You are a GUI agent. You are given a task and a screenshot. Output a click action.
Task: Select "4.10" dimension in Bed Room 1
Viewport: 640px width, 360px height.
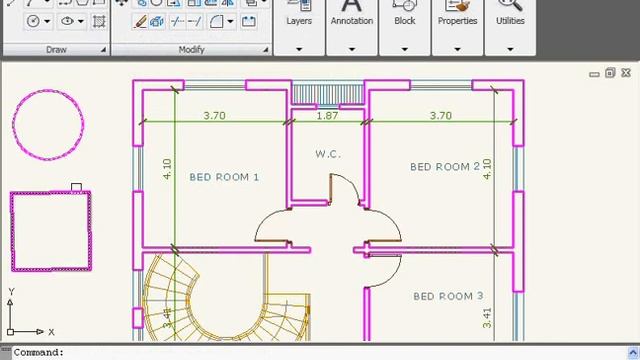[x=167, y=169]
